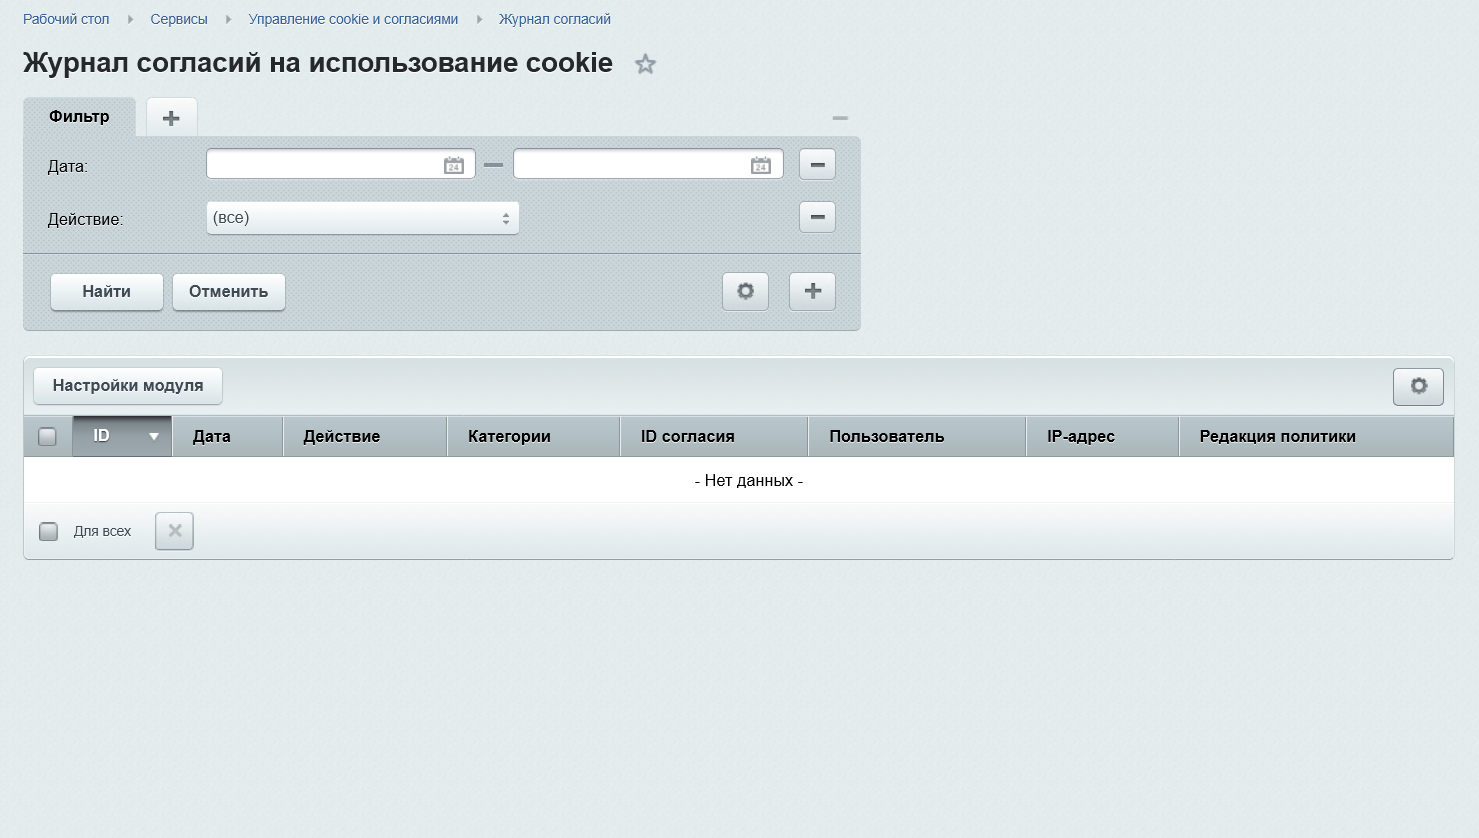
Task: Open filter settings gear
Action: (745, 291)
